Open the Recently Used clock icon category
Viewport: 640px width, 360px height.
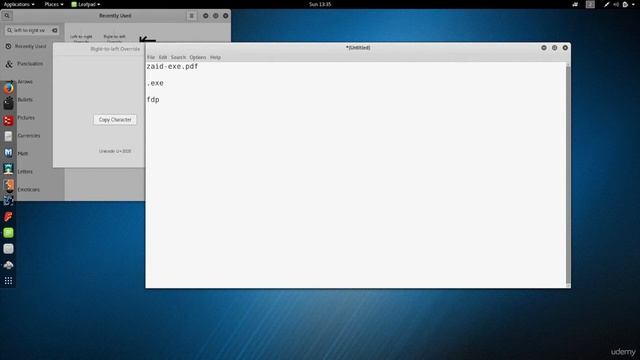[8, 47]
